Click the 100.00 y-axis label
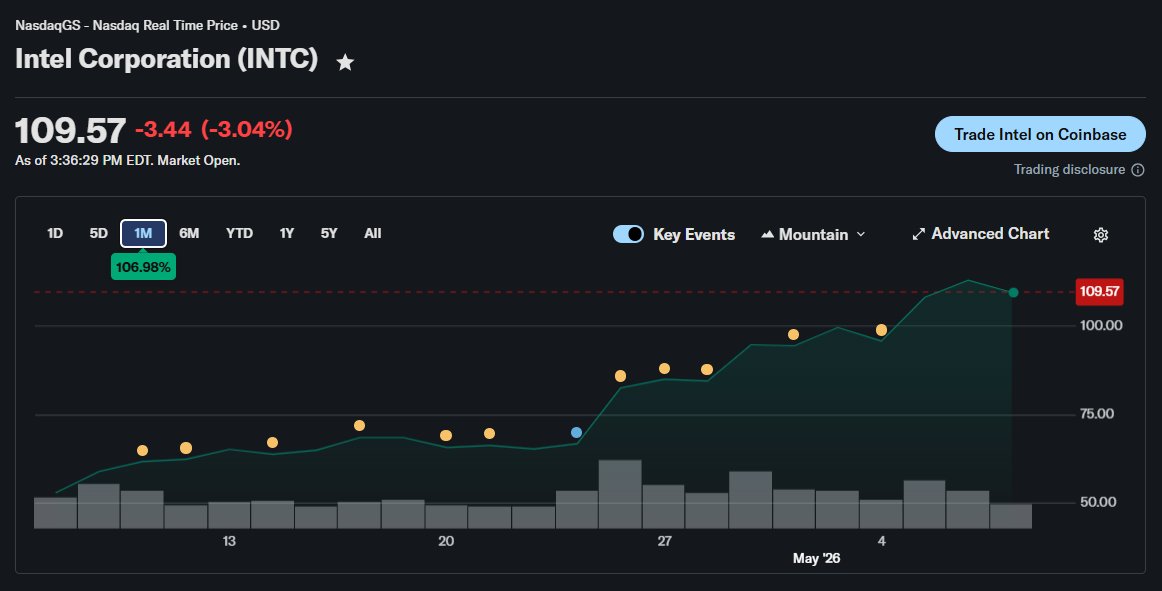The height and width of the screenshot is (591, 1162). [1100, 326]
